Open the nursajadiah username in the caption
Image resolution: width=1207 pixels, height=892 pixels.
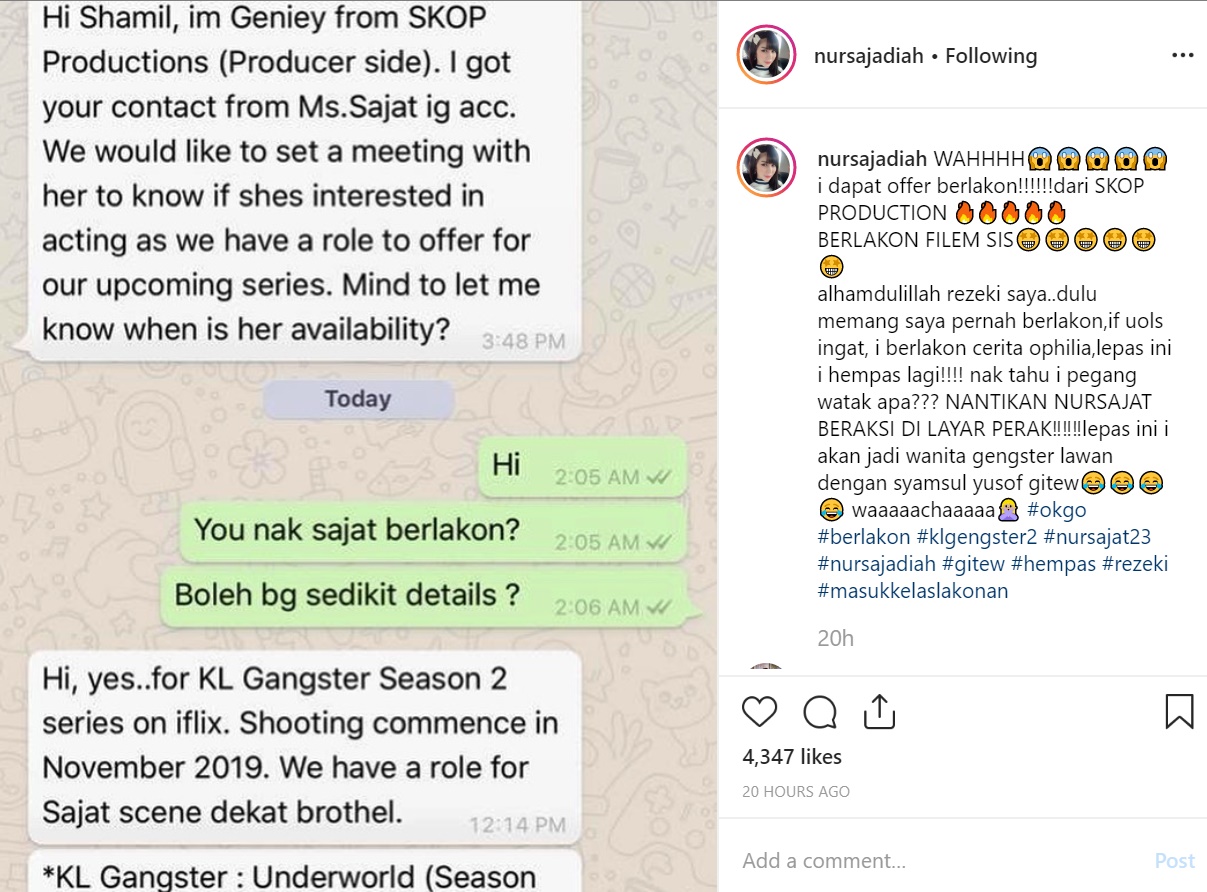(x=872, y=159)
